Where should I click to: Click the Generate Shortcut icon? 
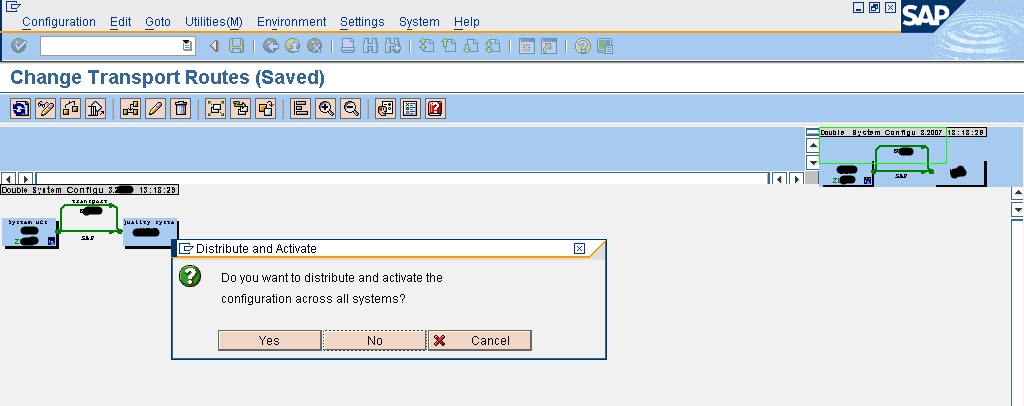549,46
